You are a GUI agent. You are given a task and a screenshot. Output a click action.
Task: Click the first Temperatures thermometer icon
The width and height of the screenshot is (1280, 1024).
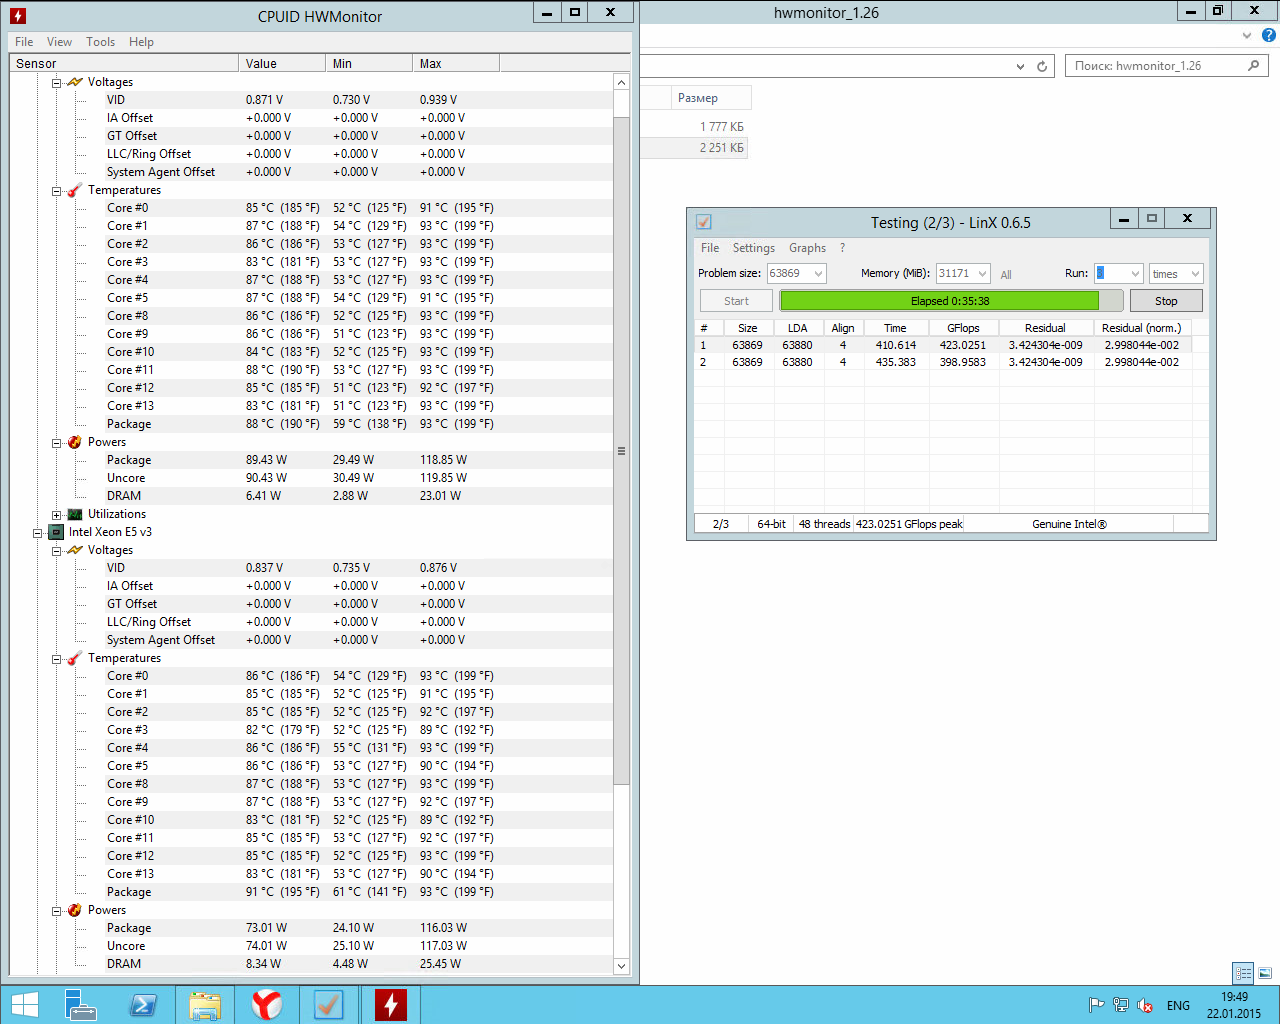[75, 190]
